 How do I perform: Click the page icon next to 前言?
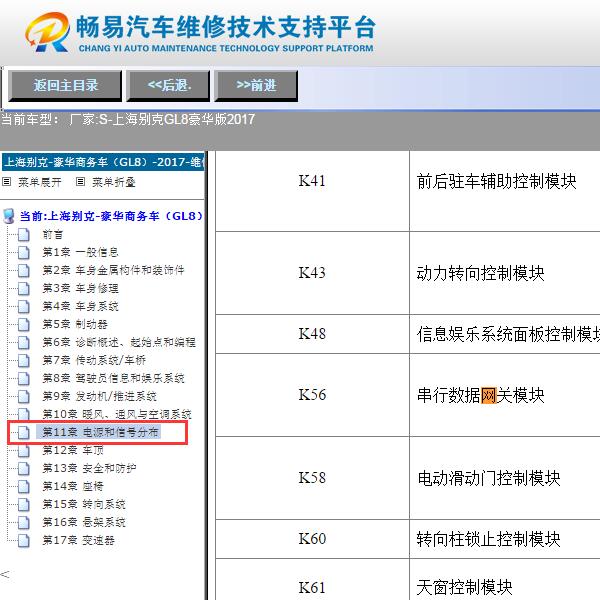(x=24, y=235)
